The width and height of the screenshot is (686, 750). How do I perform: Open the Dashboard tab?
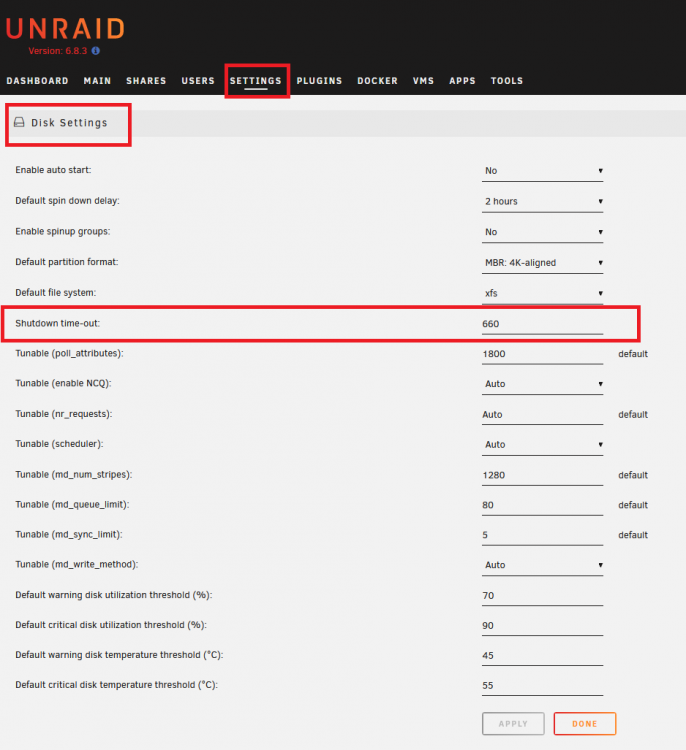(37, 81)
